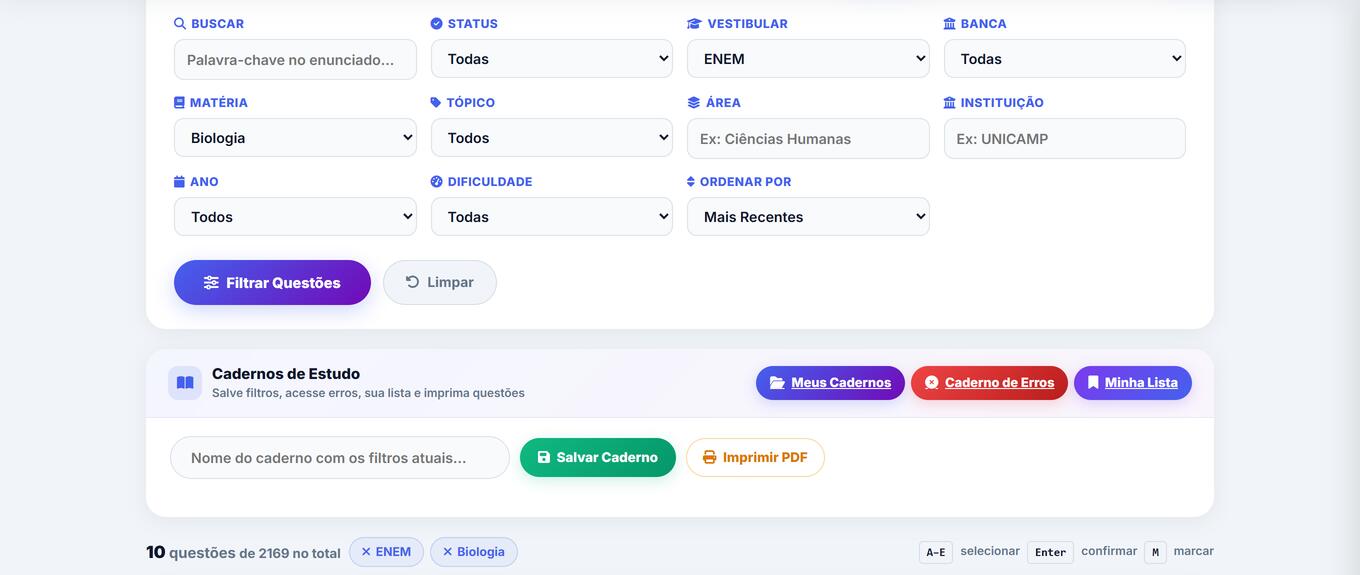1360x575 pixels.
Task: Focus the Buscar keyword input
Action: click(x=296, y=59)
